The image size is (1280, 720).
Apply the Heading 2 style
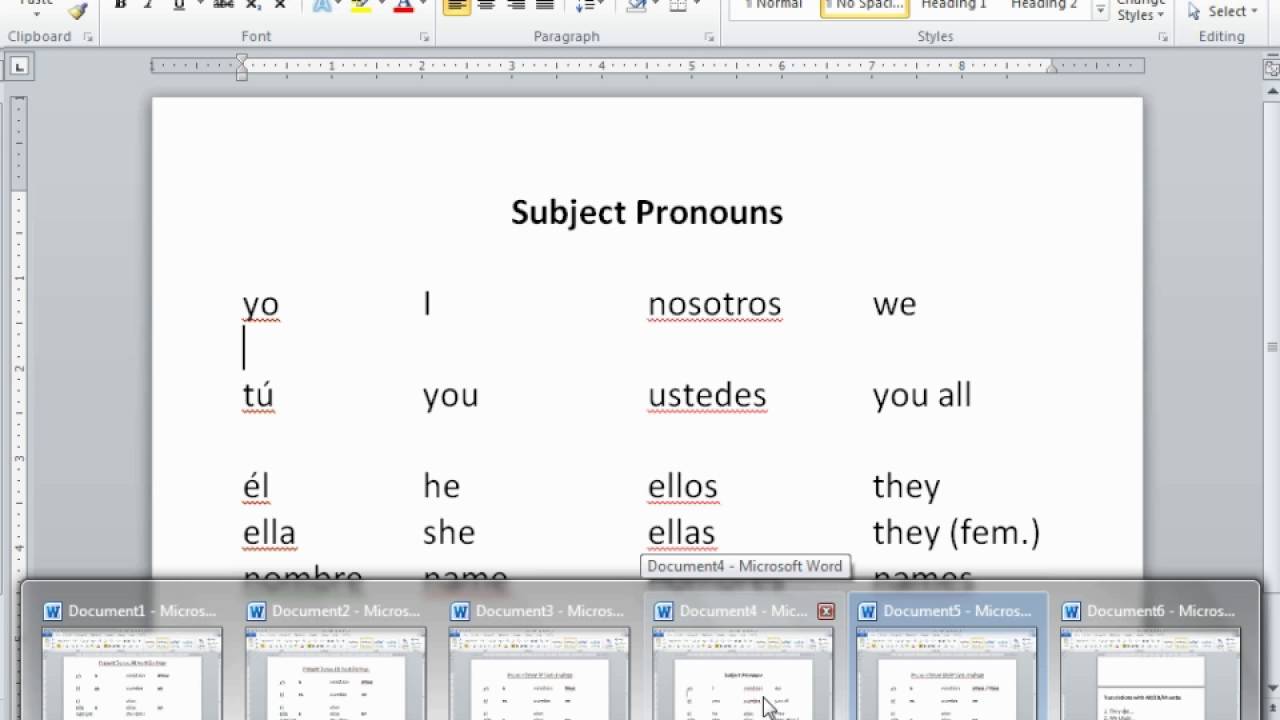(1044, 8)
